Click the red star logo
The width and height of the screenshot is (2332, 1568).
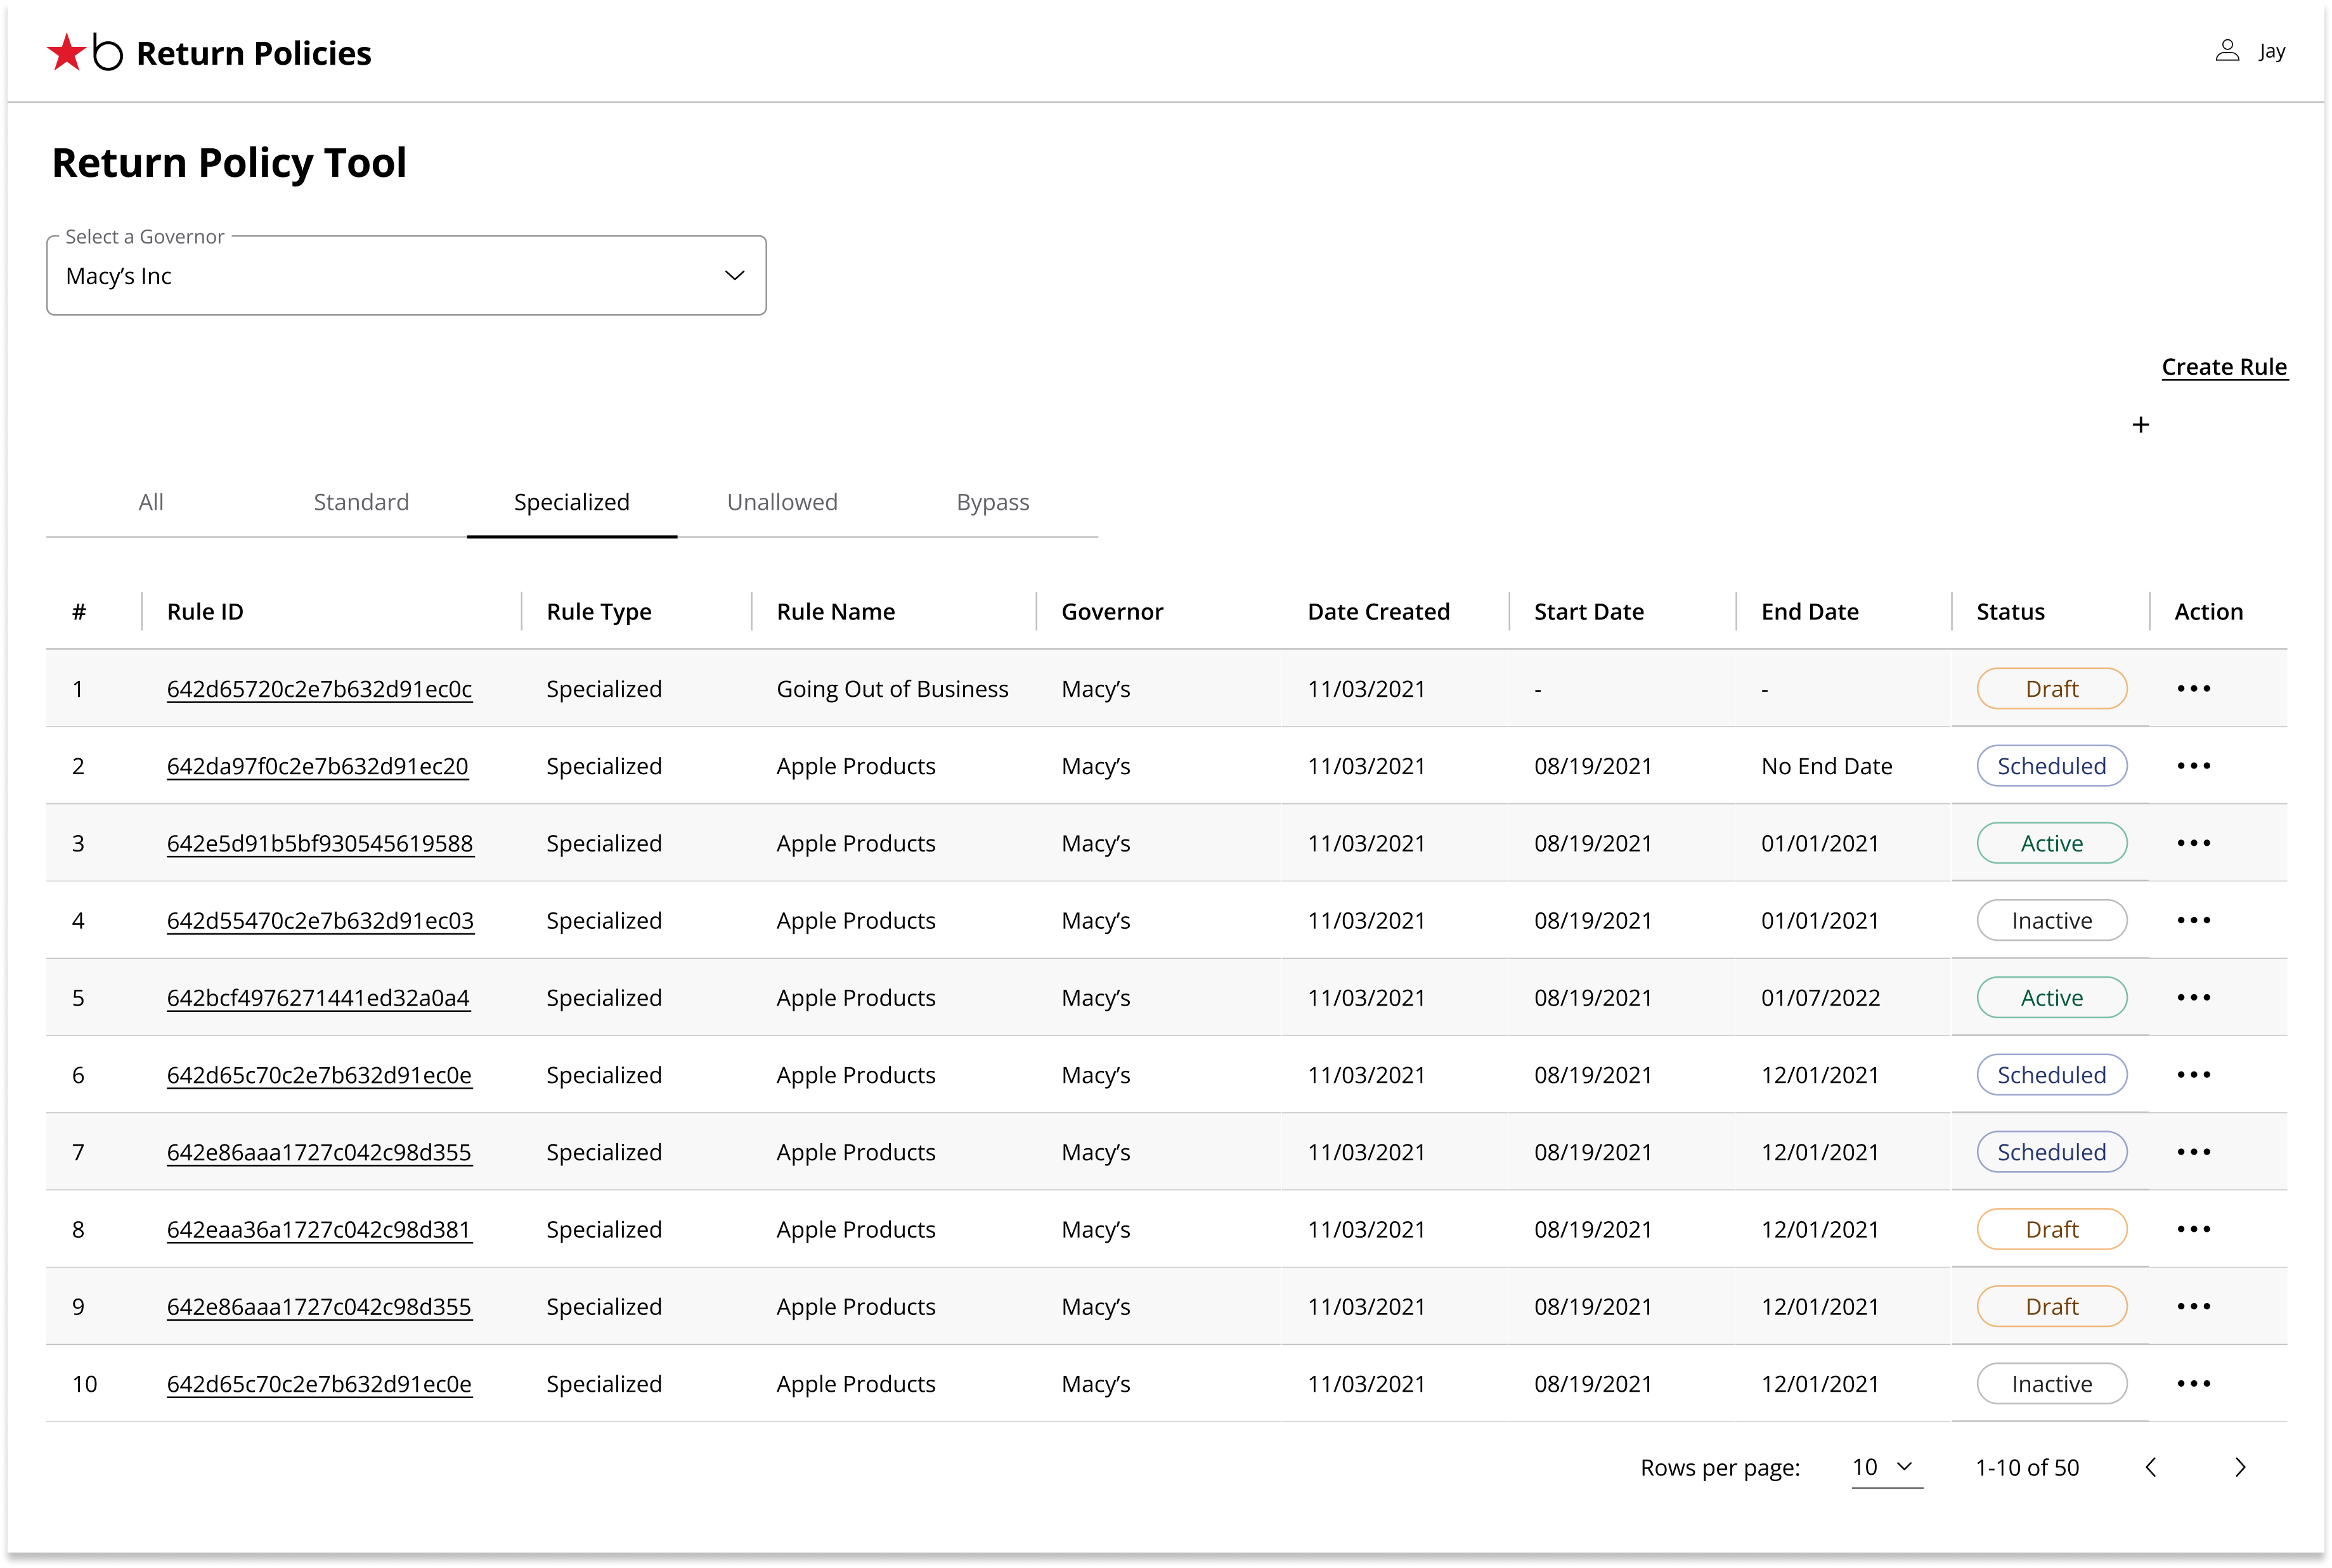pos(66,52)
